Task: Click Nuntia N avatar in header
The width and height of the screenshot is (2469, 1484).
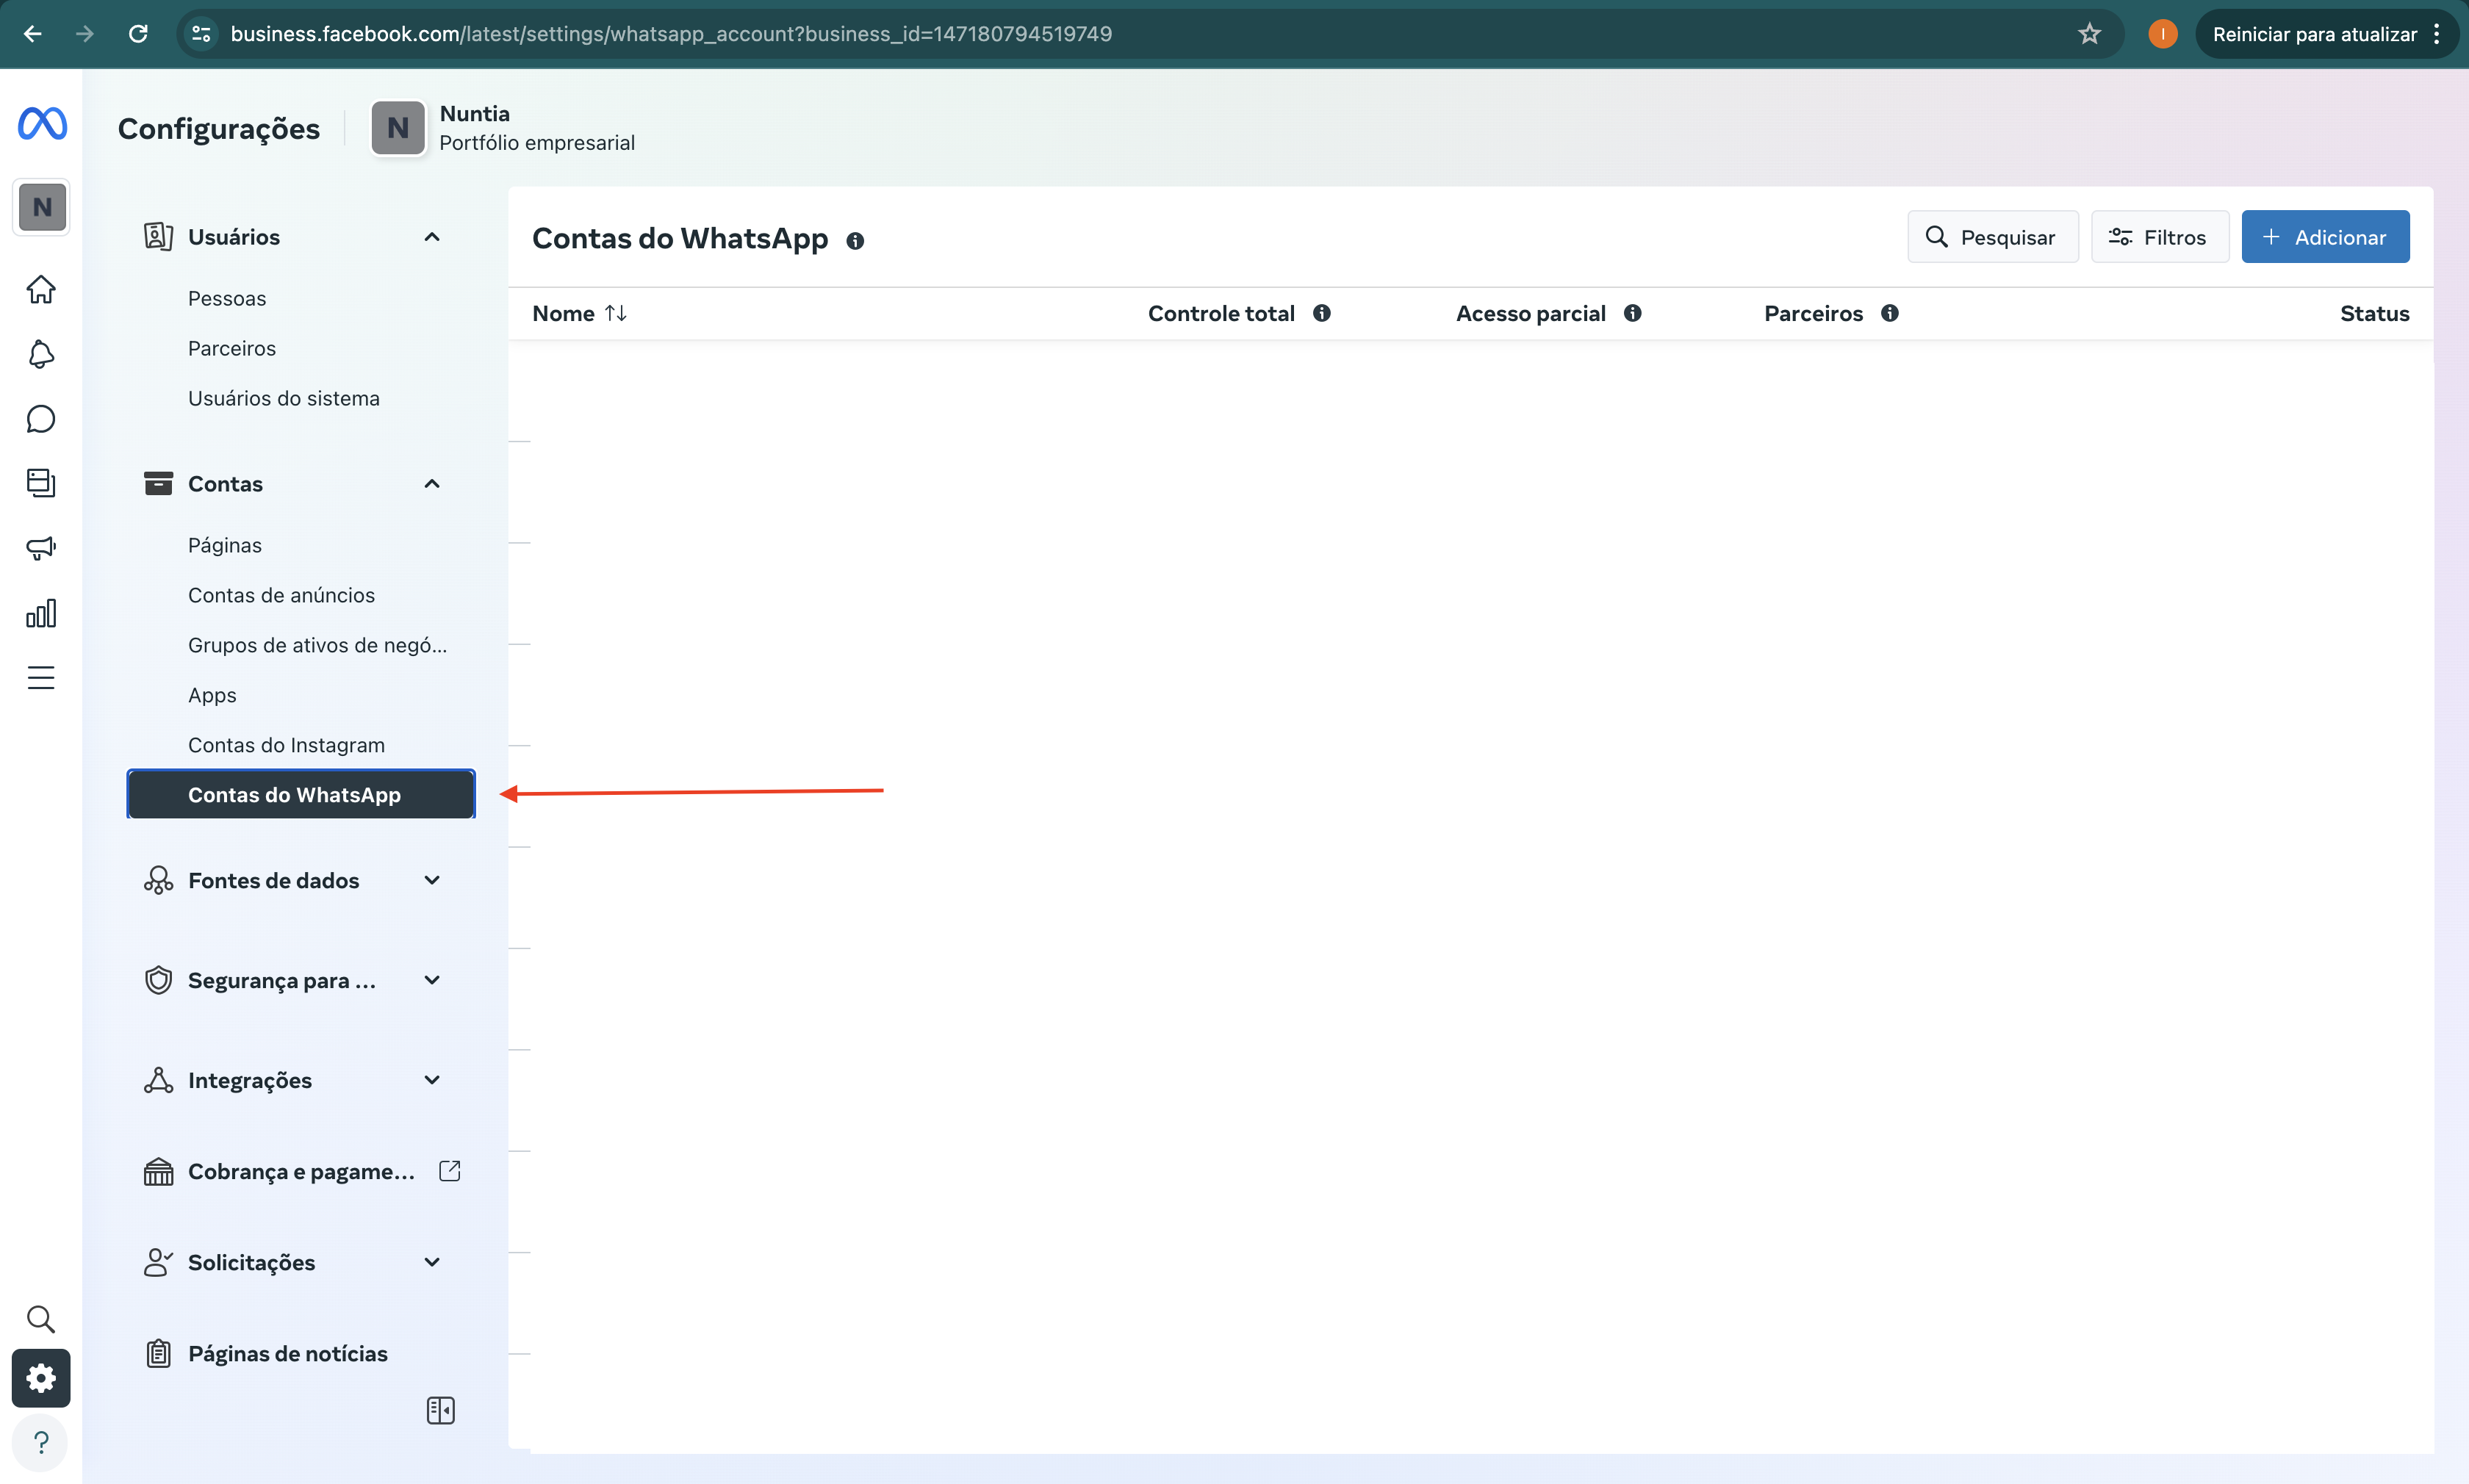Action: click(398, 128)
